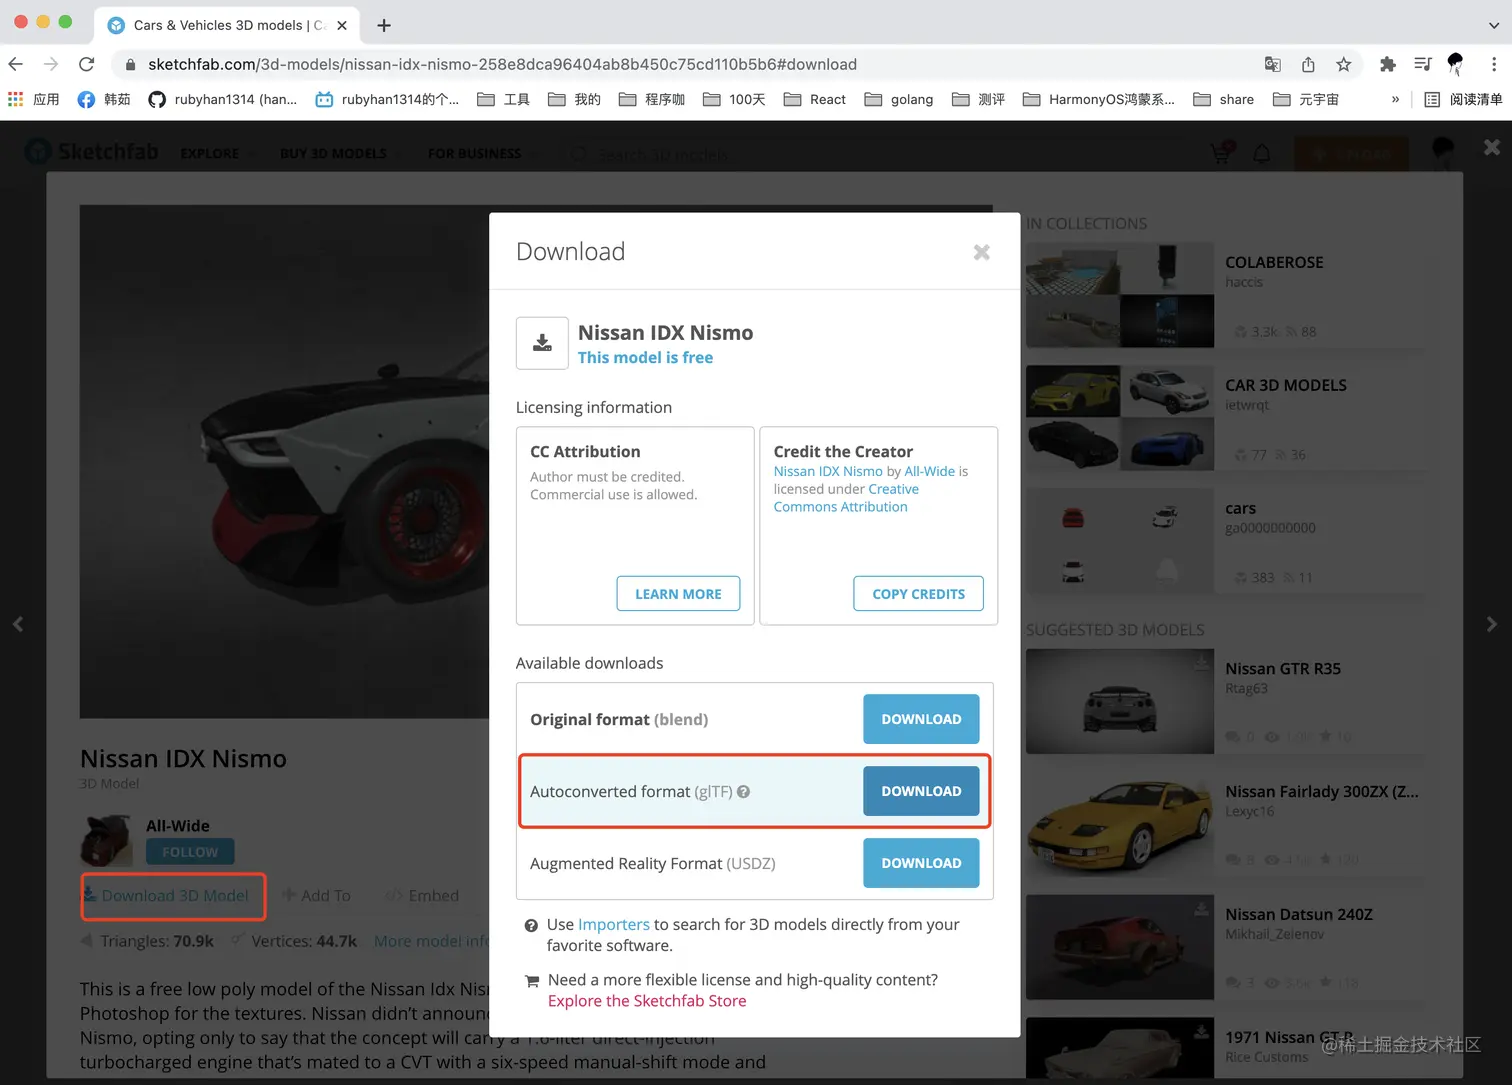Open the All-Wide link in Credit the Creator
The image size is (1512, 1085).
(x=930, y=472)
